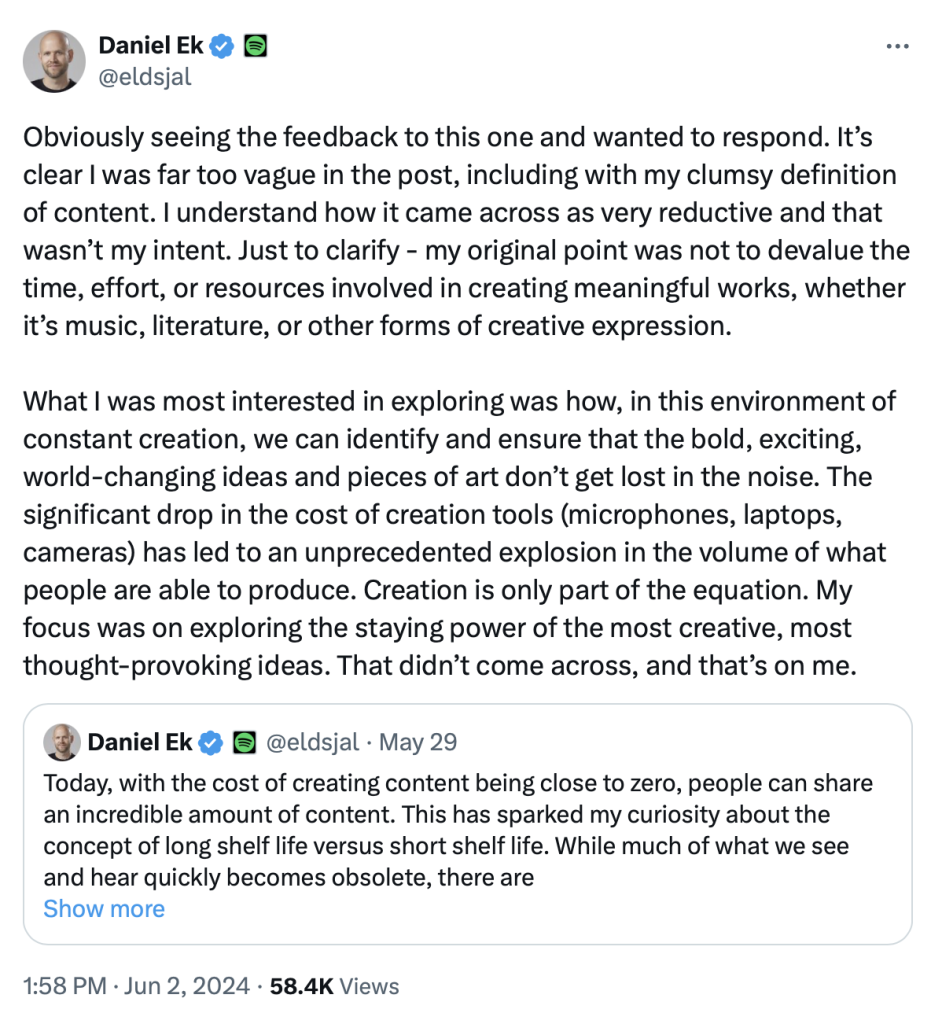Image resolution: width=931 pixels, height=1024 pixels.
Task: Click the Views label next to 58.4K
Action: click(369, 986)
